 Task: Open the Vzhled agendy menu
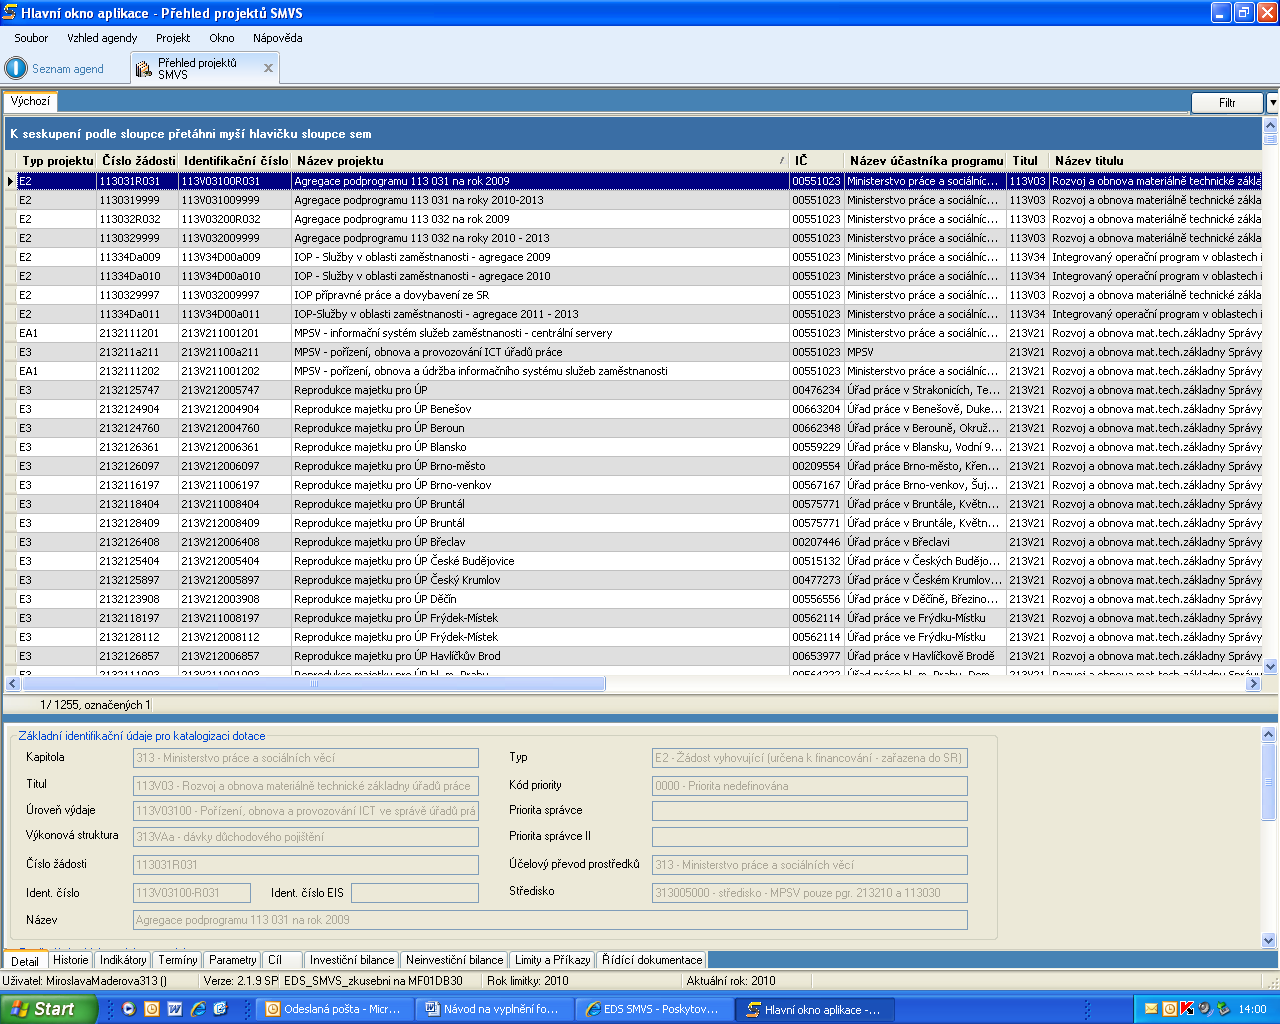point(102,38)
